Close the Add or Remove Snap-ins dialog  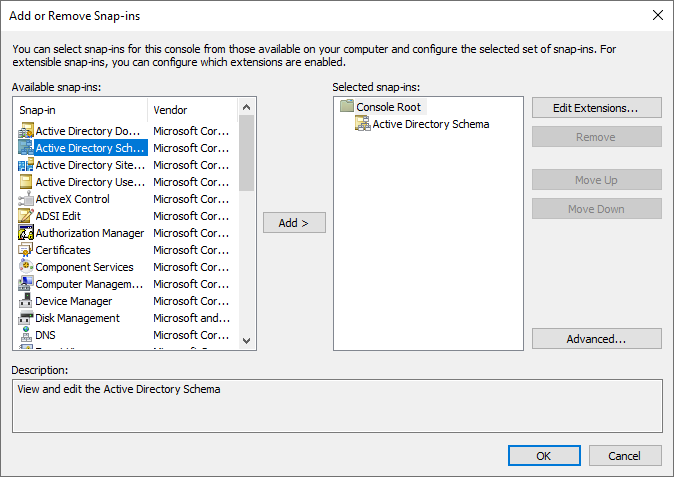tap(658, 15)
